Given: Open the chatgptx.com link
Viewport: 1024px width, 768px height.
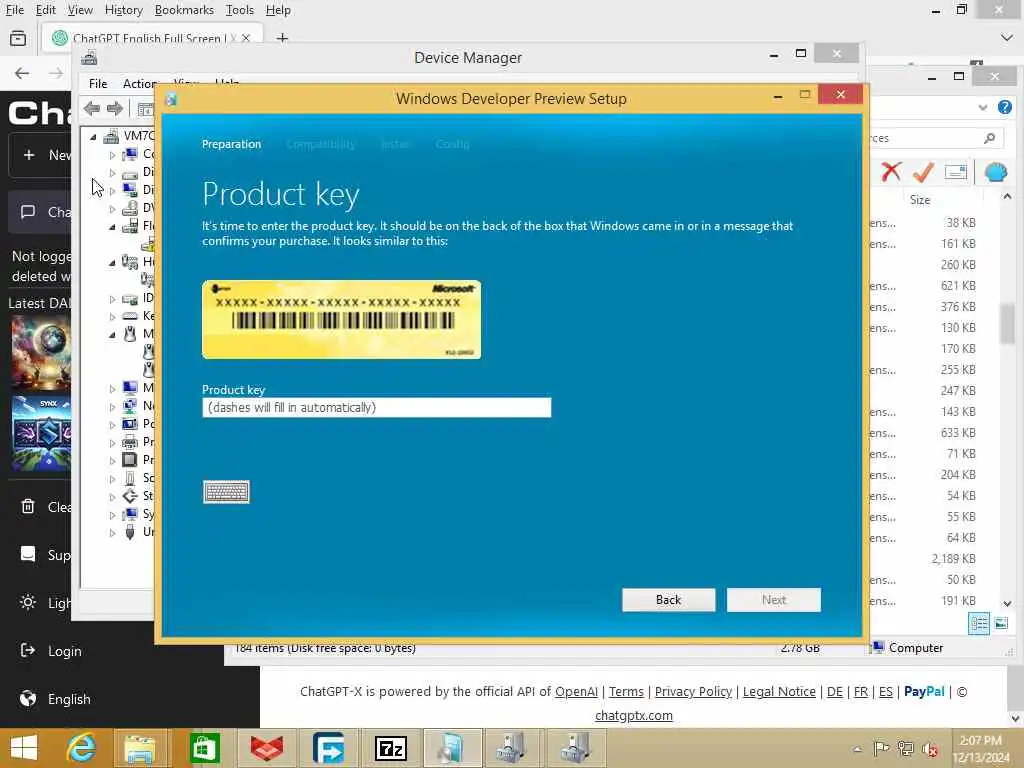Looking at the screenshot, I should click(x=633, y=716).
